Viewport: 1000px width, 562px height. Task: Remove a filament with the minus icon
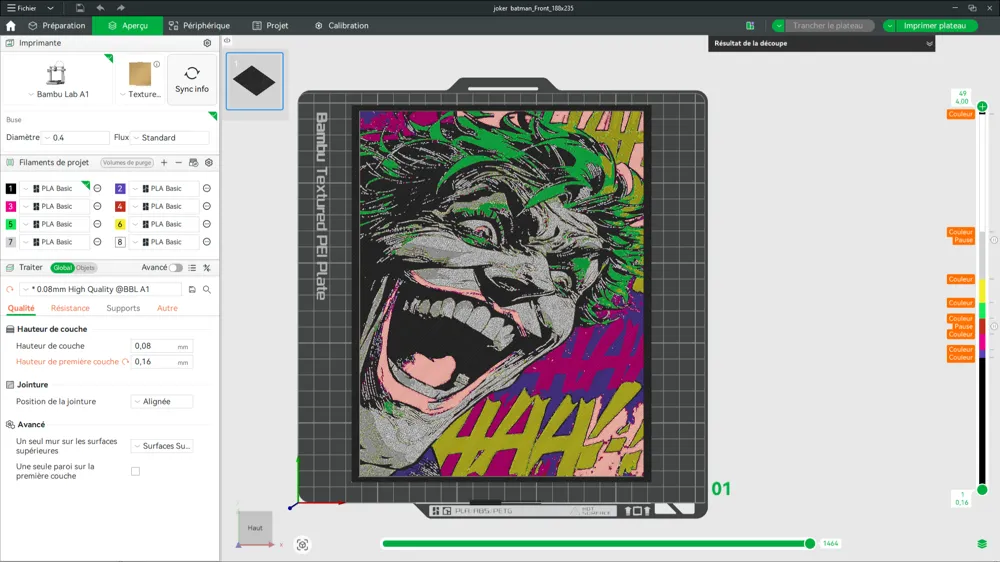pos(179,163)
